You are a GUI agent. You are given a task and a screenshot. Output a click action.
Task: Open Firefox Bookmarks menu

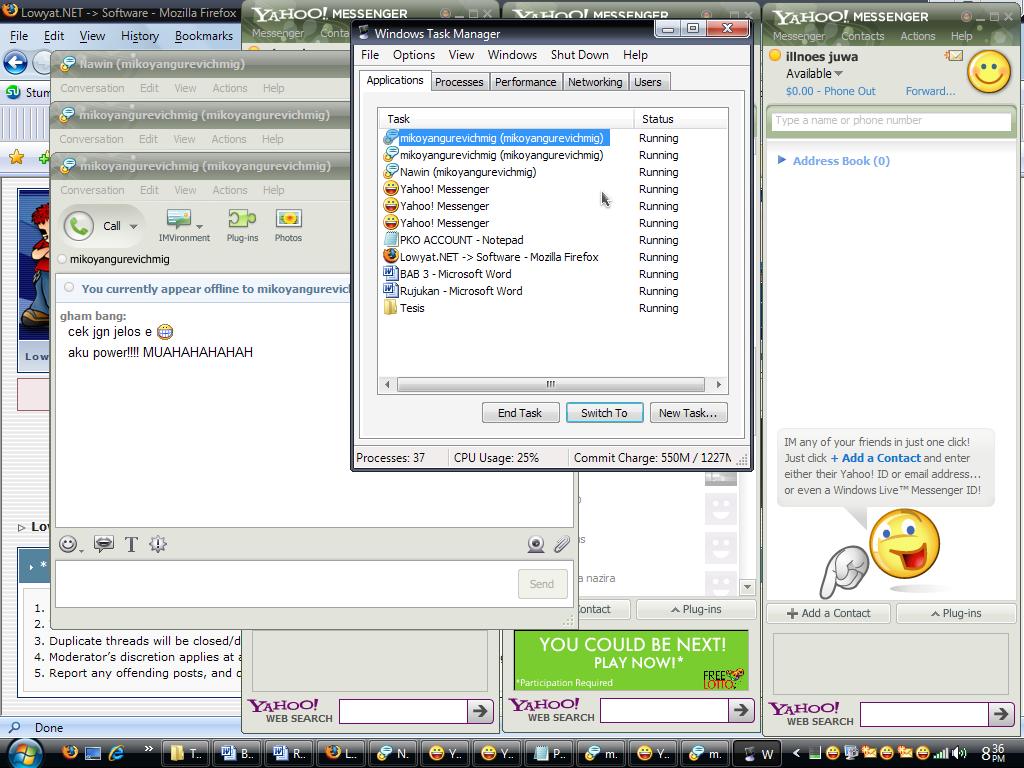[x=204, y=36]
